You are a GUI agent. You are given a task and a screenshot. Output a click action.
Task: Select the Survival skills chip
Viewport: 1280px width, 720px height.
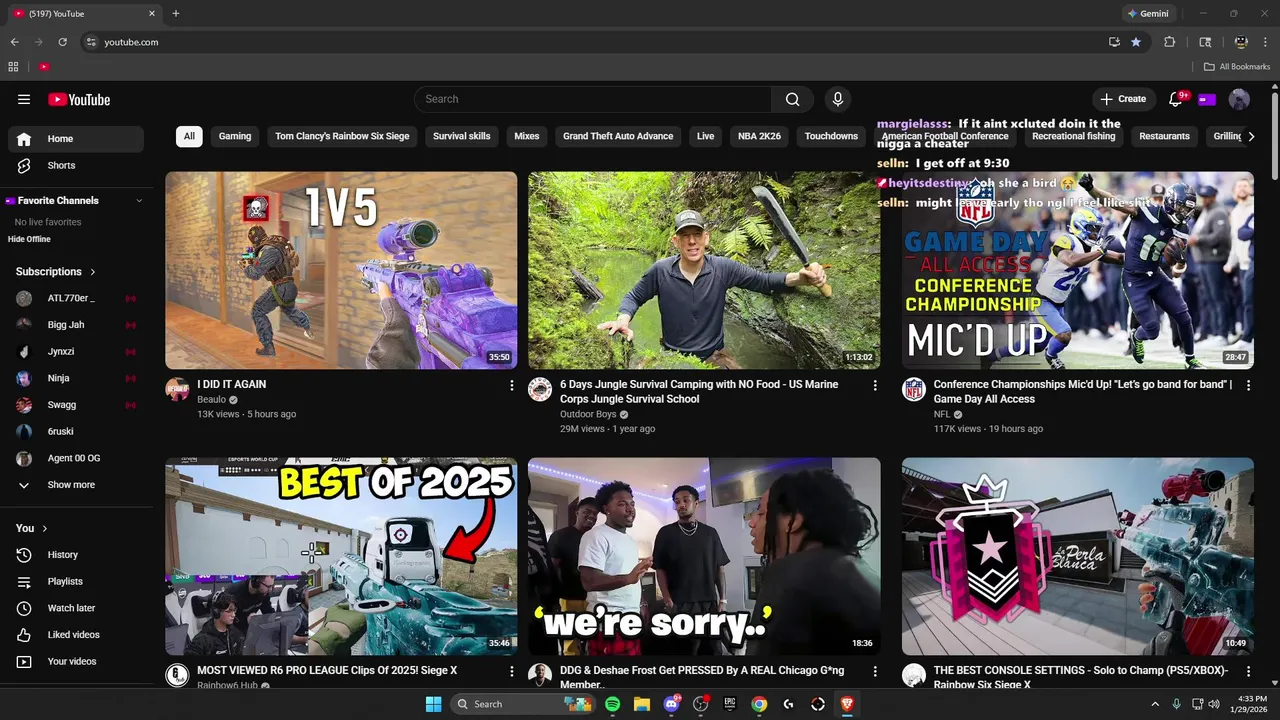pos(462,136)
